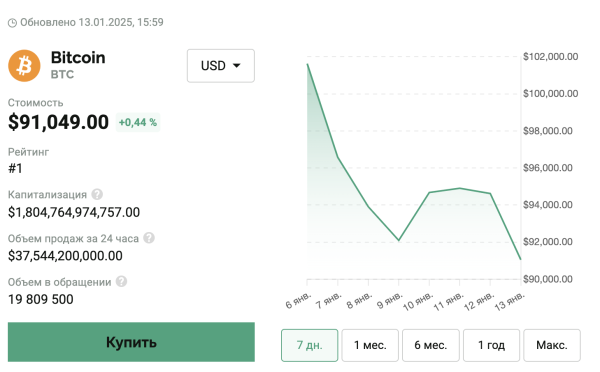This screenshot has height=372, width=600.
Task: Click the 6 янв. date label
Action: [298, 301]
